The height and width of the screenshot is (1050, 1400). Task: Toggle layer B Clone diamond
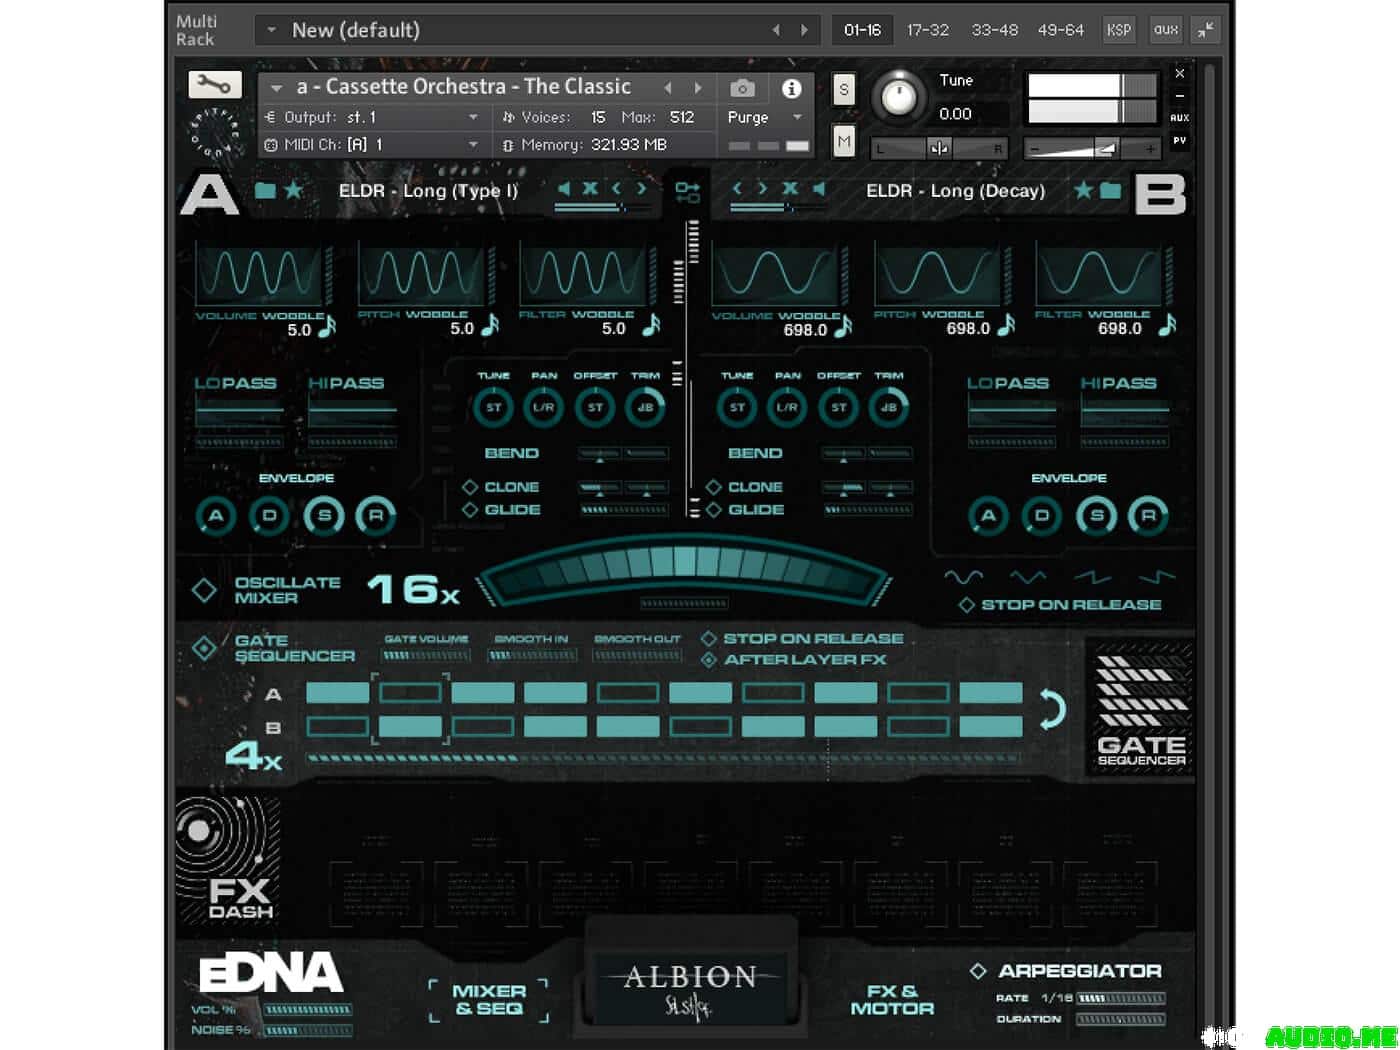[x=713, y=487]
